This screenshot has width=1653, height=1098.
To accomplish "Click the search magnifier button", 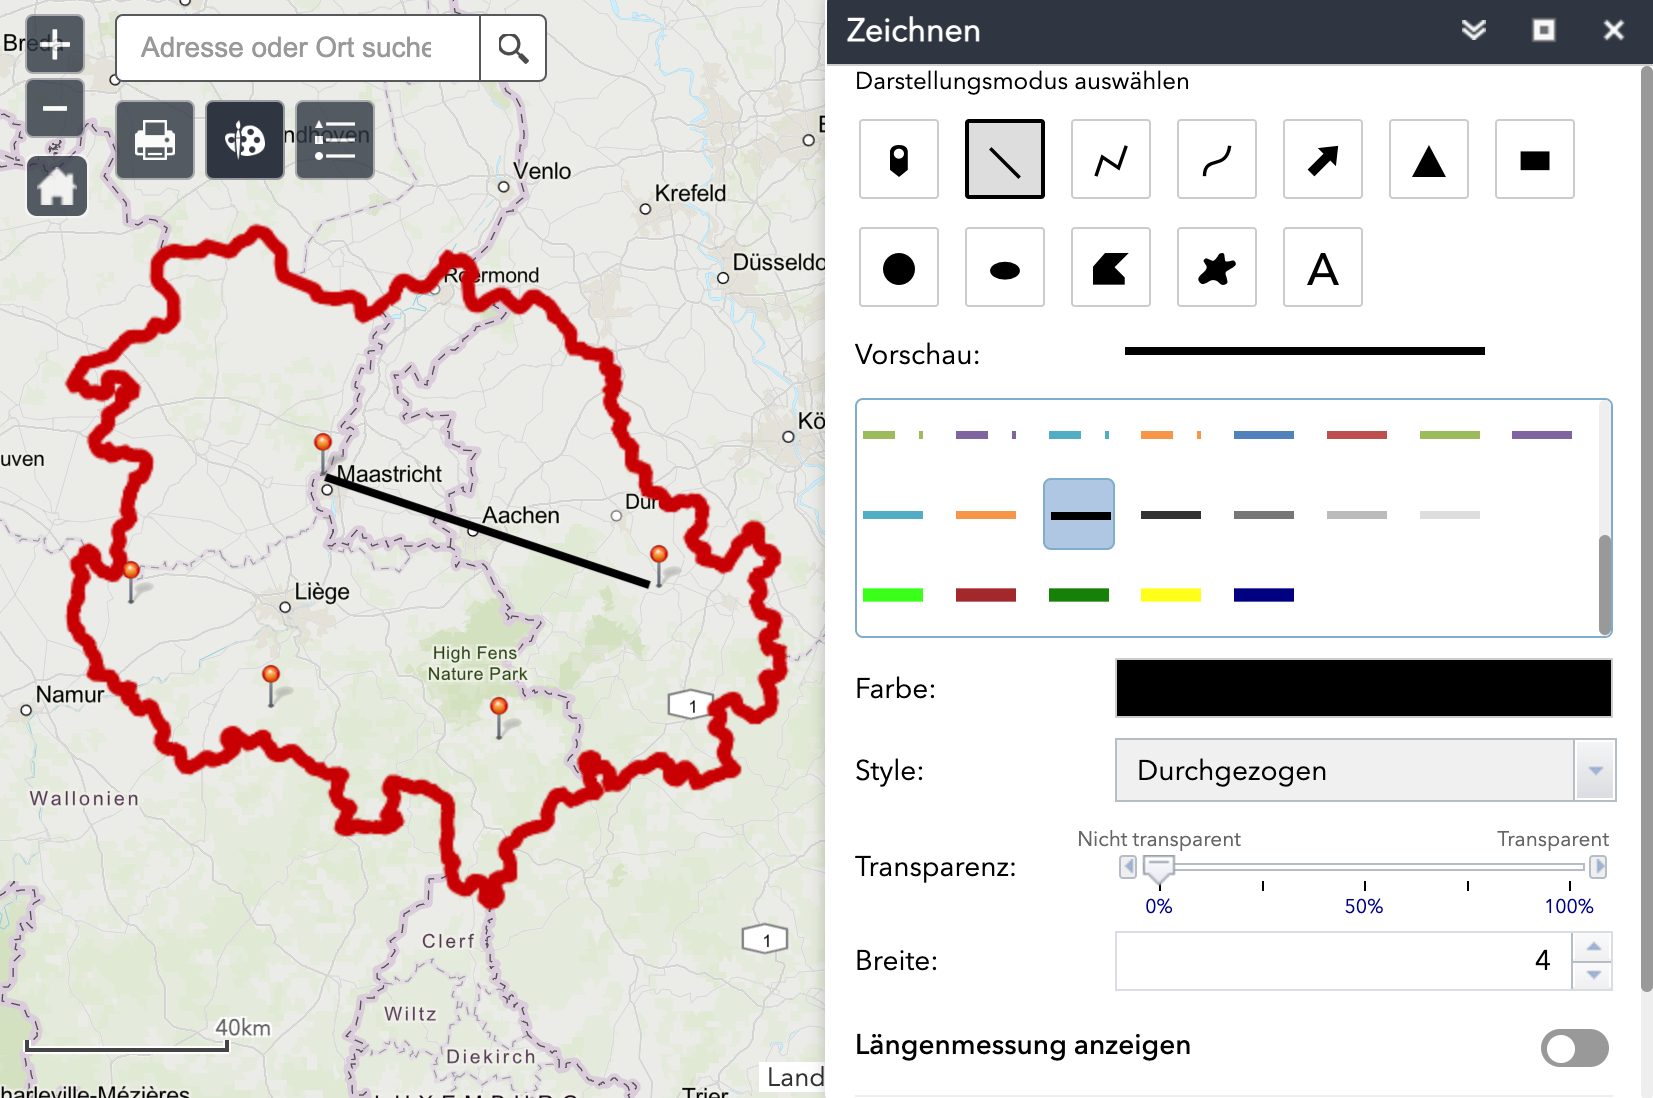I will (513, 48).
